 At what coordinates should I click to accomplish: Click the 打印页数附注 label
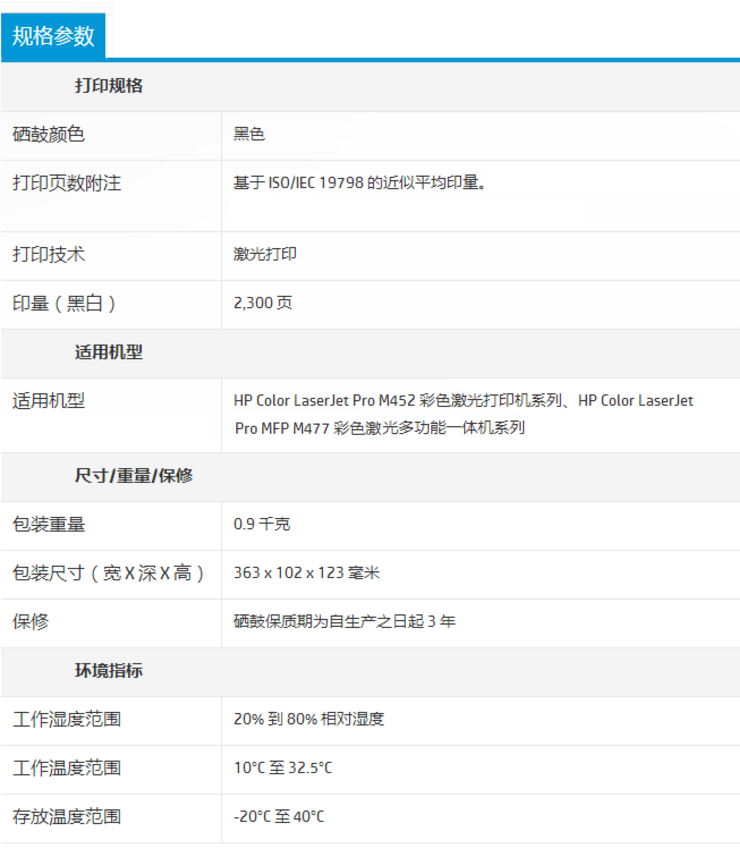click(x=67, y=183)
